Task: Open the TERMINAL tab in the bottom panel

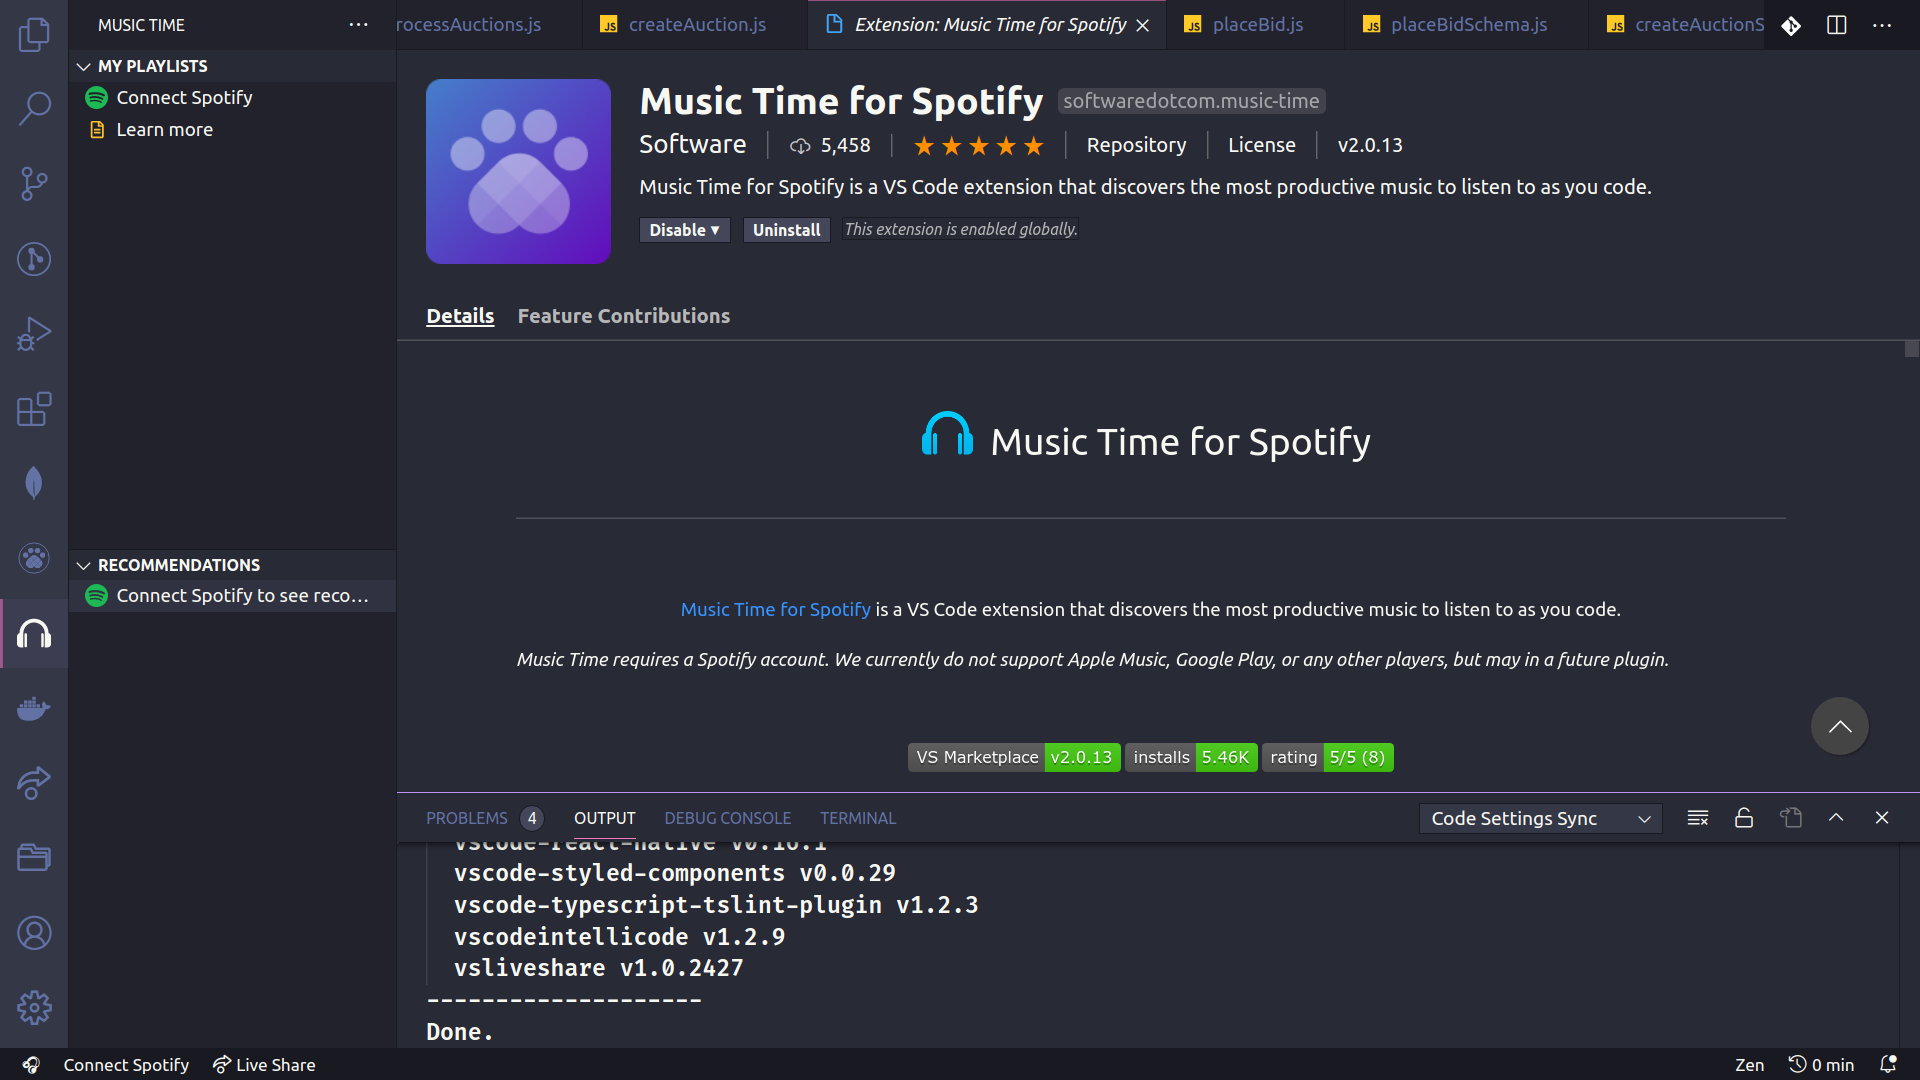Action: coord(858,817)
